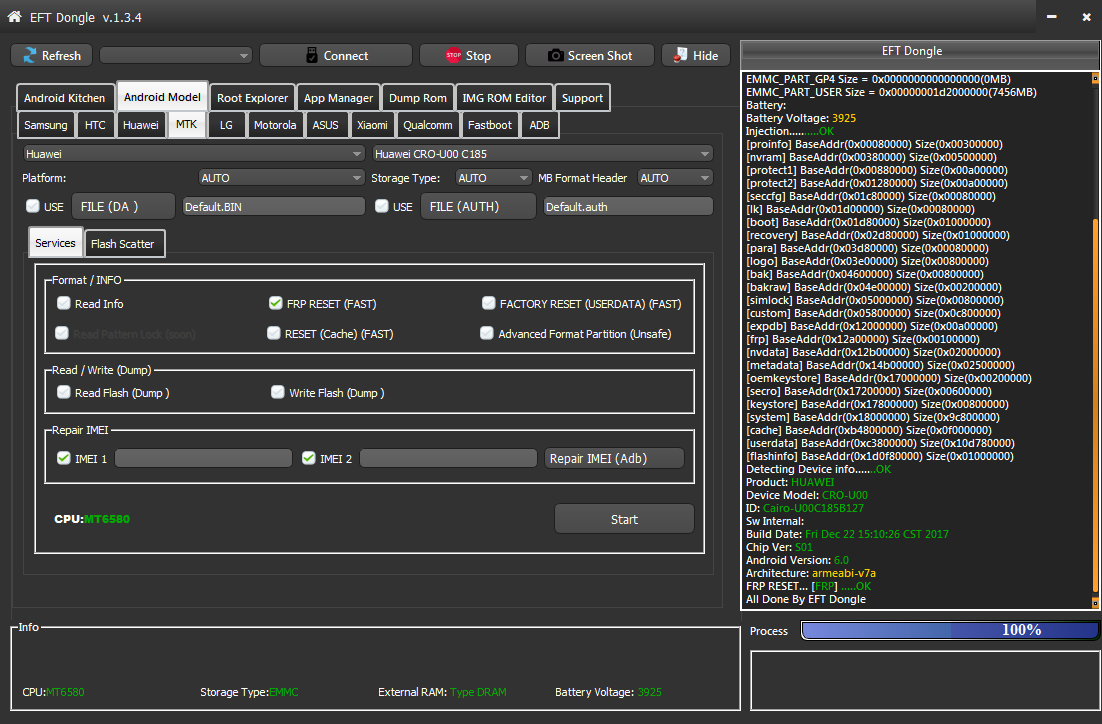
Task: Click 'Cairo-U00C185B127' ID in log
Action: point(813,508)
